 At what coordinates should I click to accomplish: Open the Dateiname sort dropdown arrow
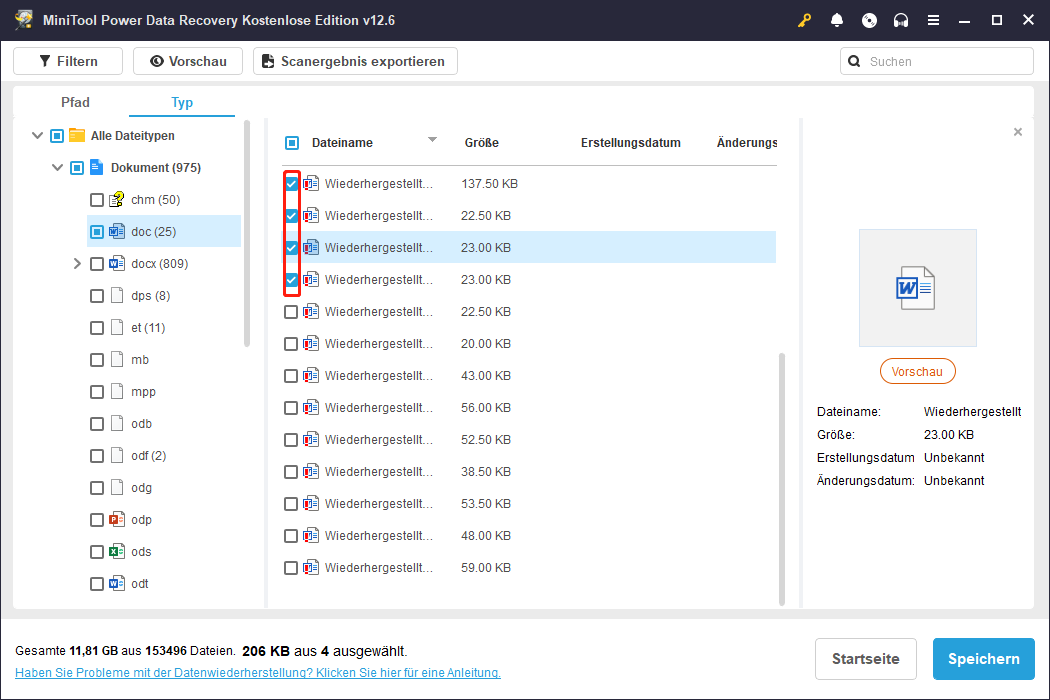[x=433, y=140]
